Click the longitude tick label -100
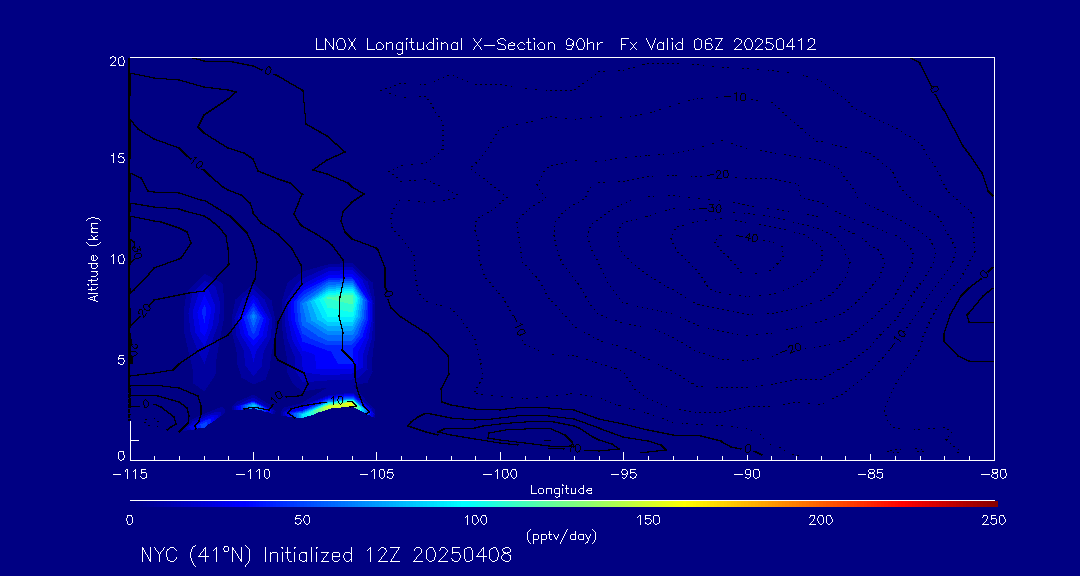This screenshot has width=1080, height=576. pos(499,475)
